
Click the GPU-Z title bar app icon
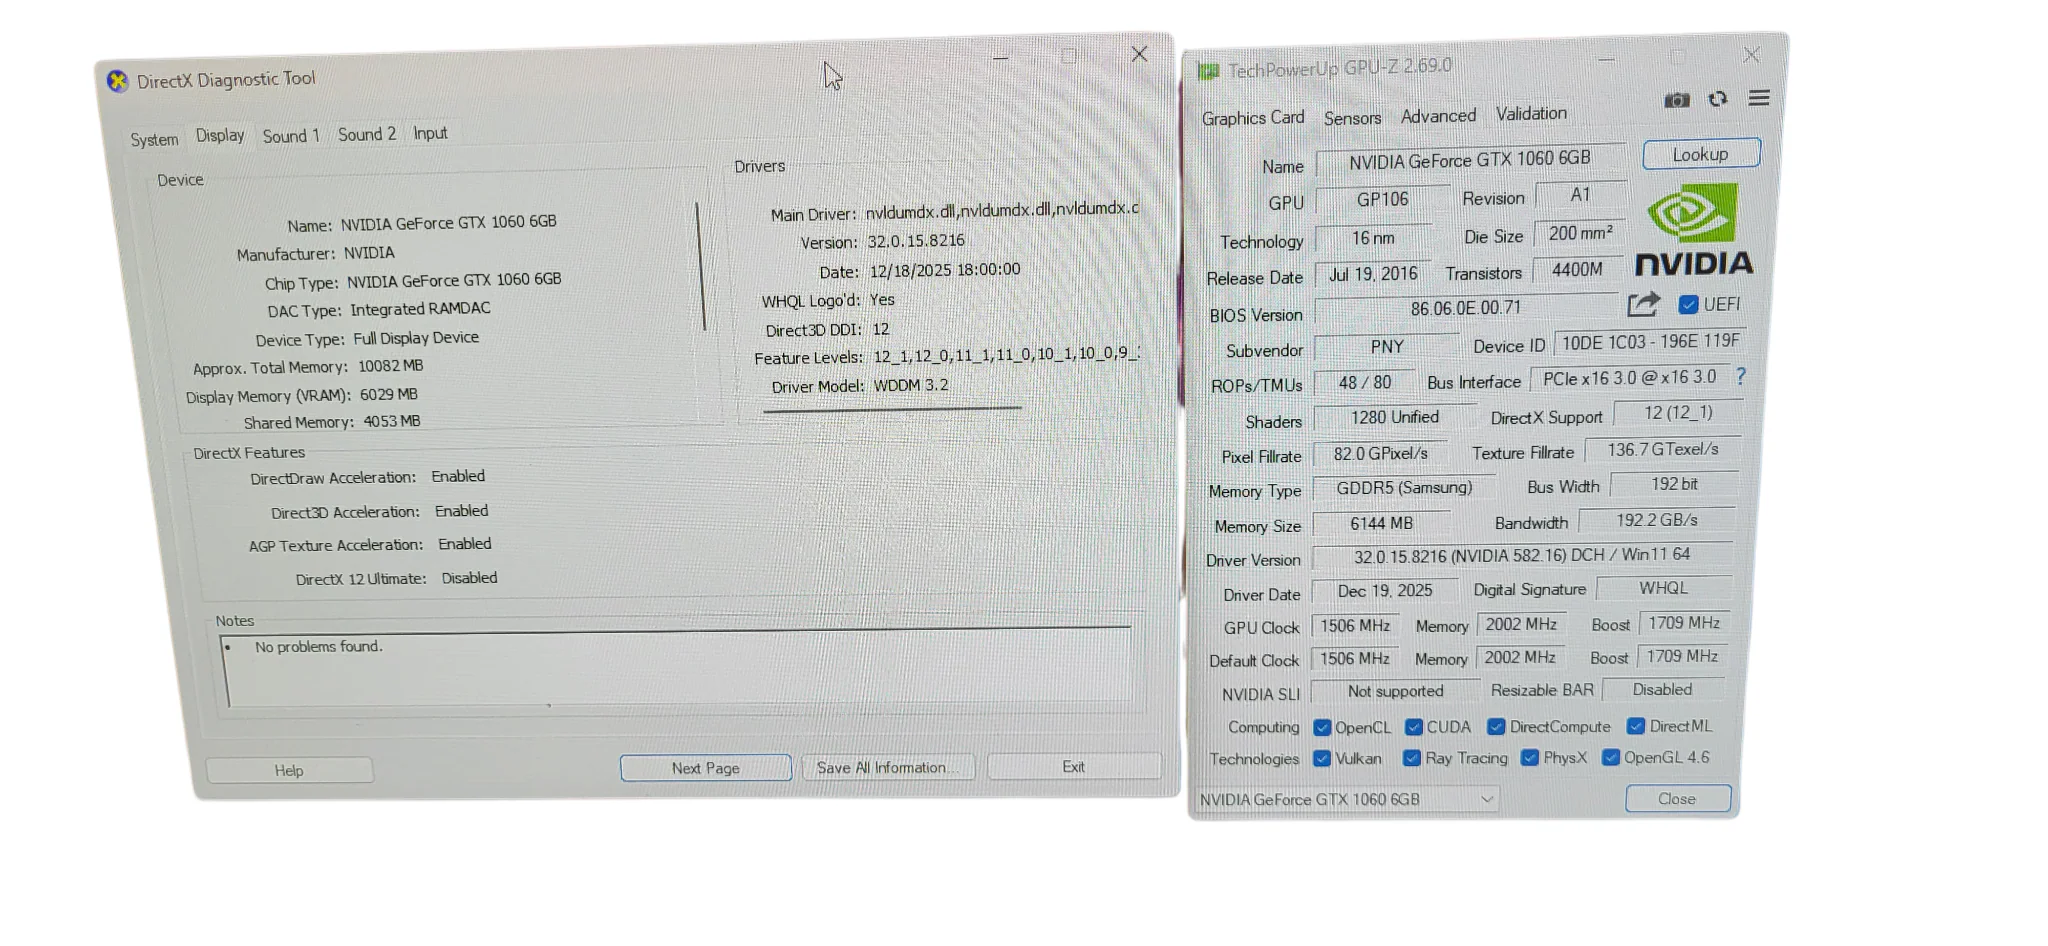(x=1209, y=71)
